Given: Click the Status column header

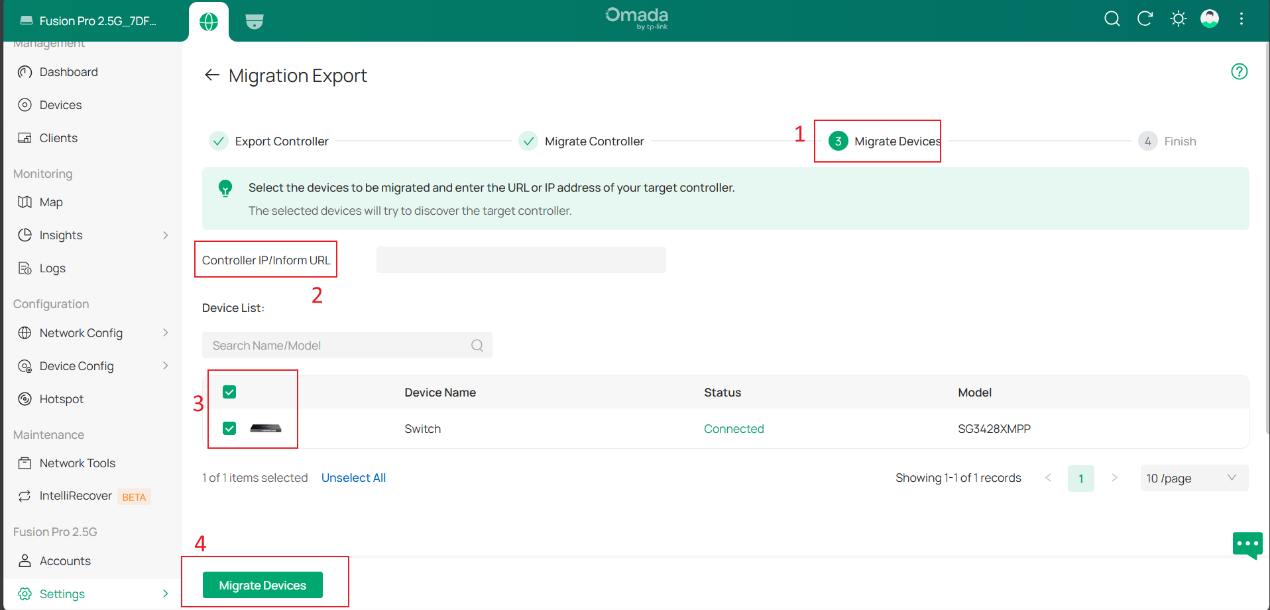Looking at the screenshot, I should 722,392.
